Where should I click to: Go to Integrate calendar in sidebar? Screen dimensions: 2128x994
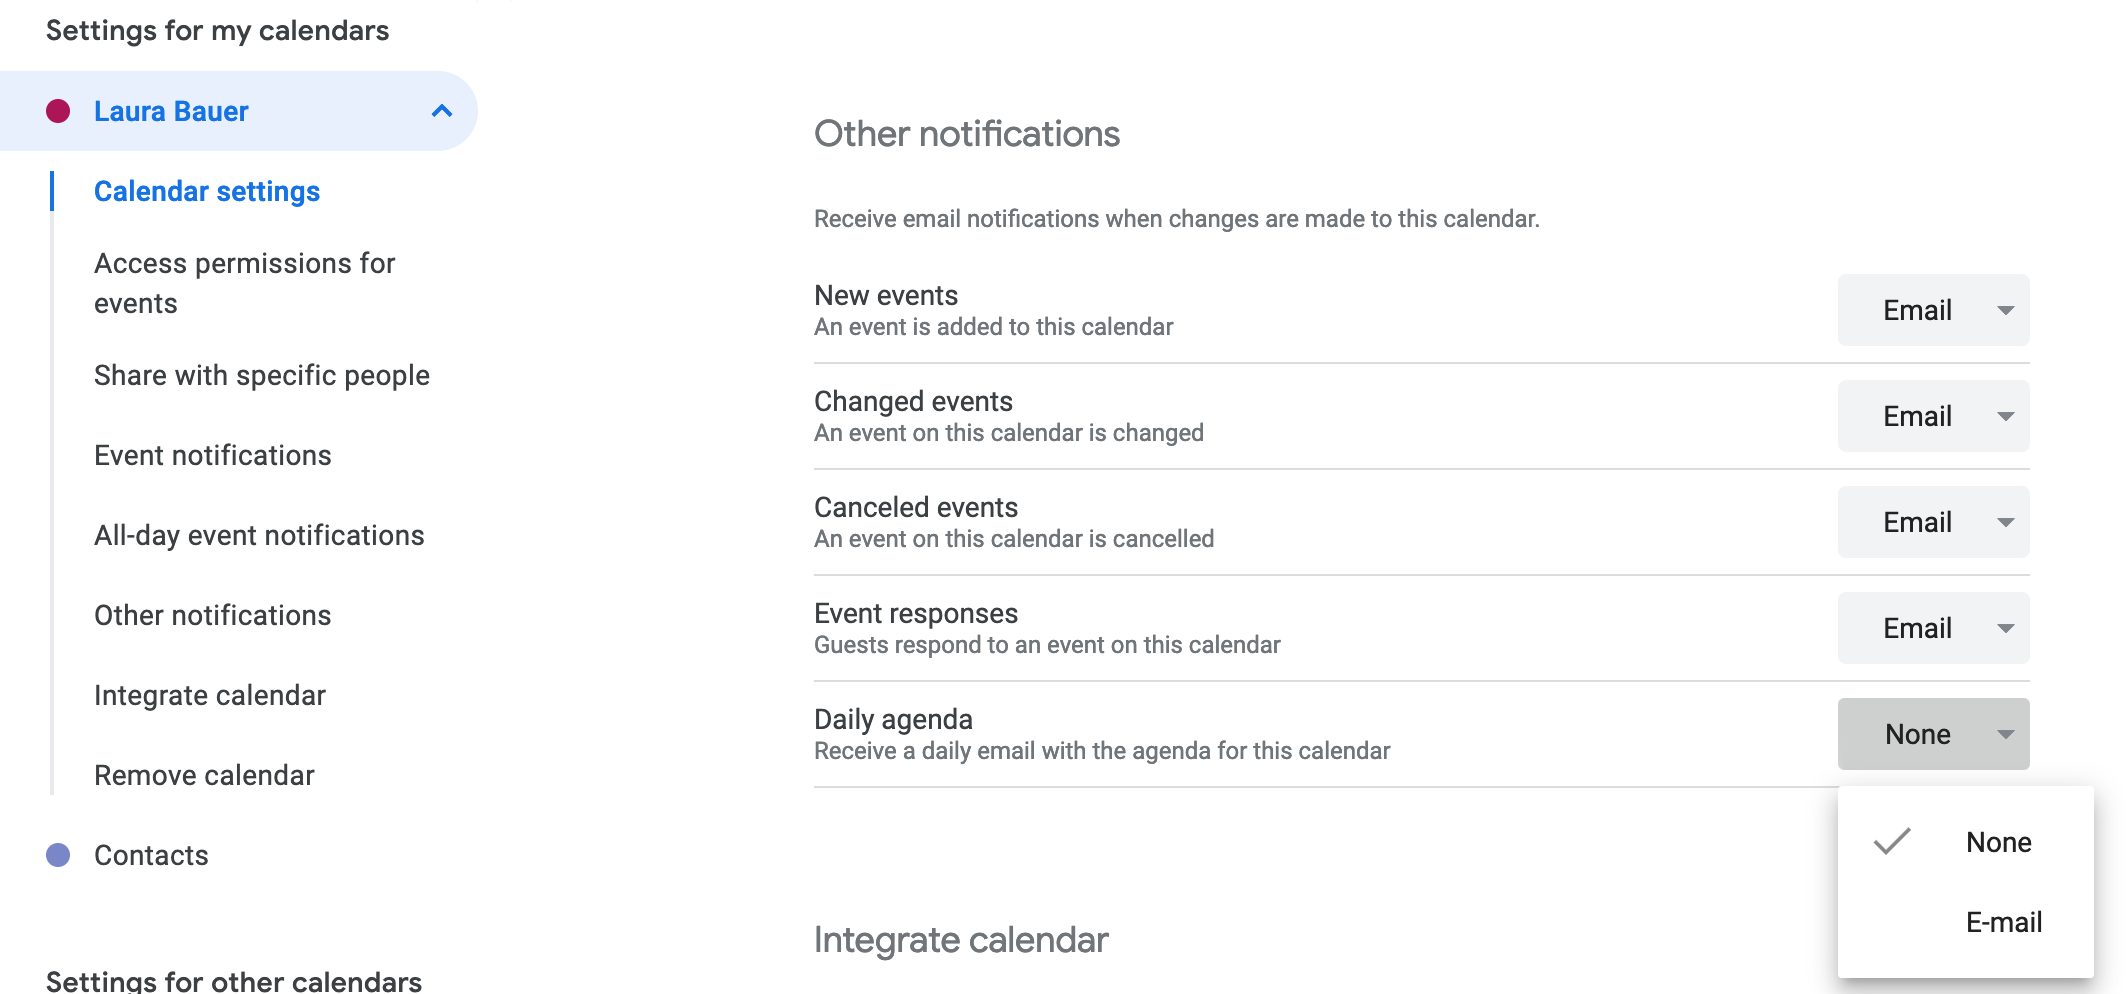pos(209,695)
